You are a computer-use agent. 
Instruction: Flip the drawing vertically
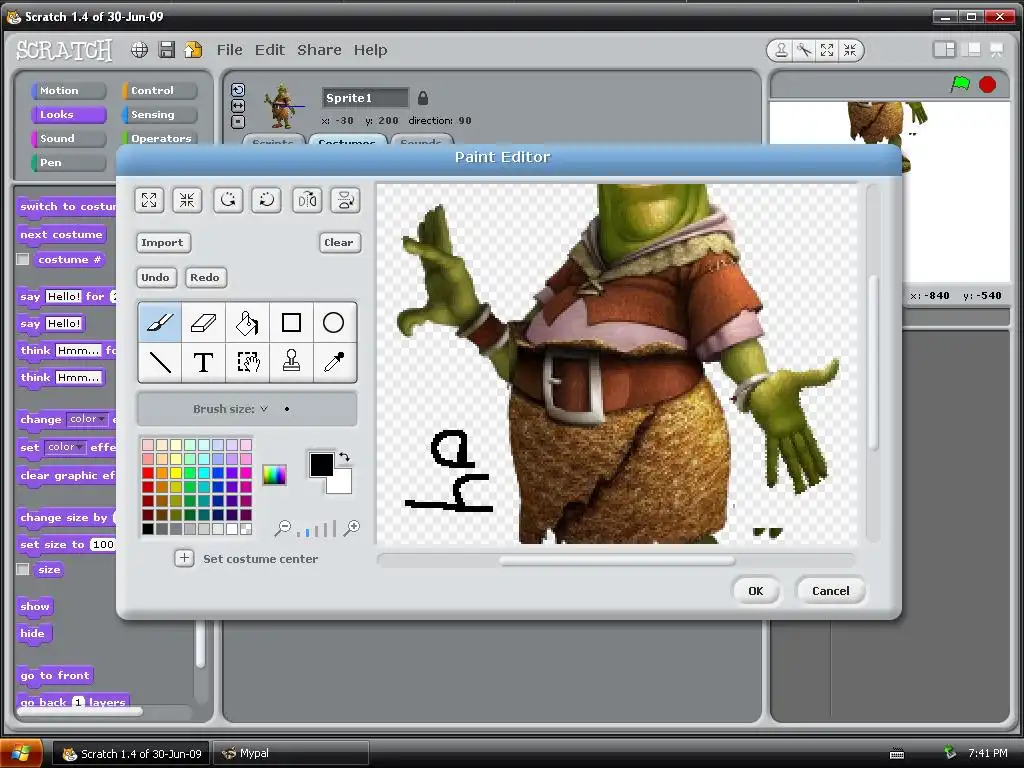click(345, 200)
